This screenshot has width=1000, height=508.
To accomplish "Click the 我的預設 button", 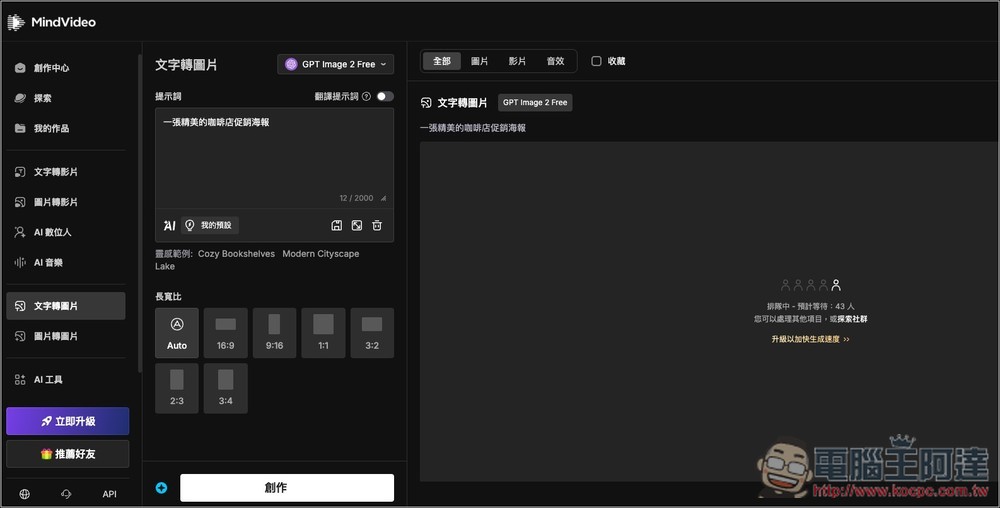I will [x=210, y=226].
